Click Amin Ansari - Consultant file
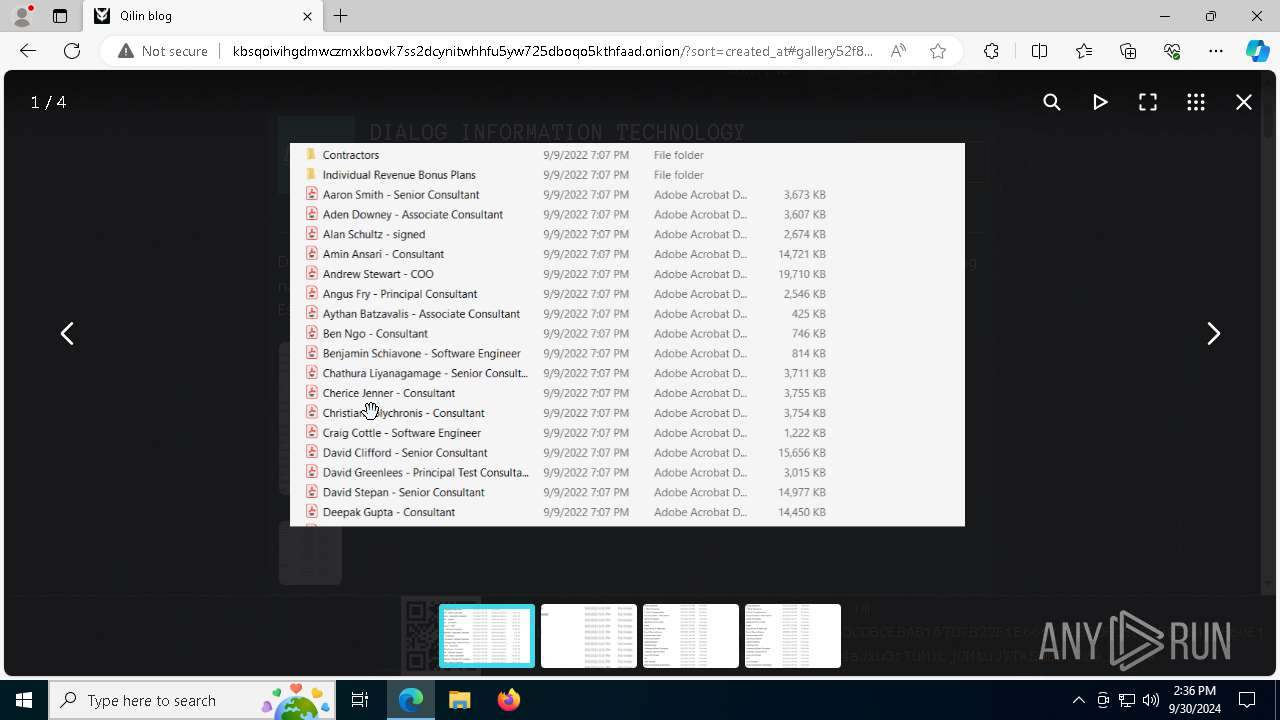The image size is (1280, 720). pos(627,254)
